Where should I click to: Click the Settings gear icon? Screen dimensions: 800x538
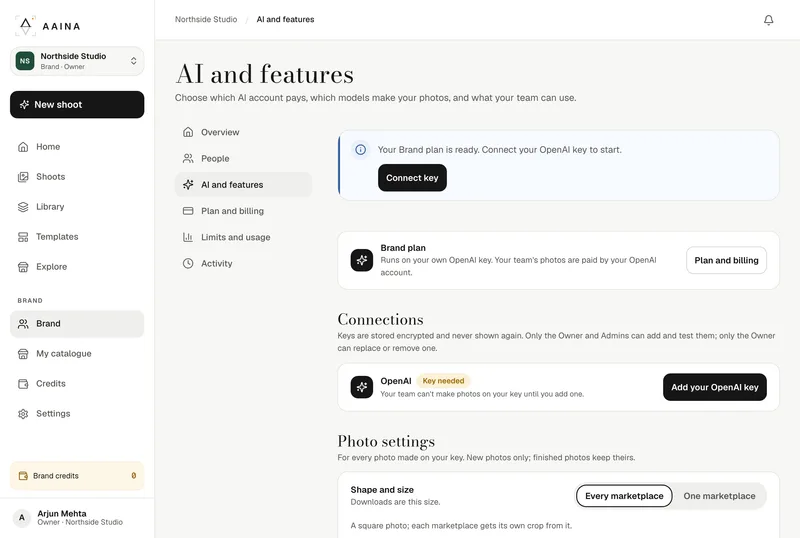click(x=23, y=414)
